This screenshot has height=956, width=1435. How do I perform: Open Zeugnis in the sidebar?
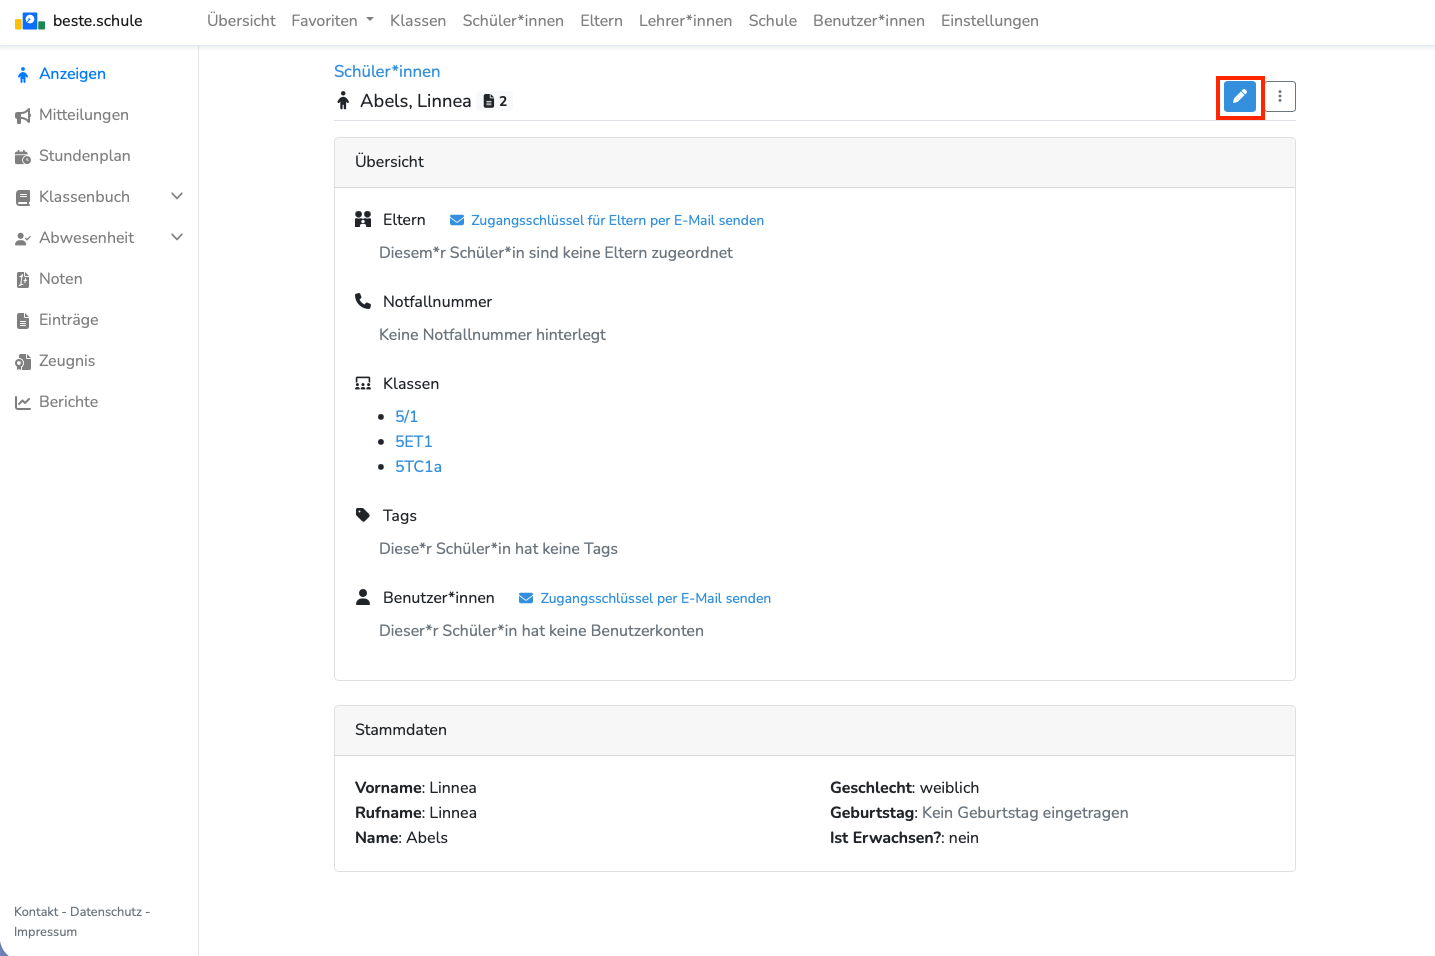66,361
